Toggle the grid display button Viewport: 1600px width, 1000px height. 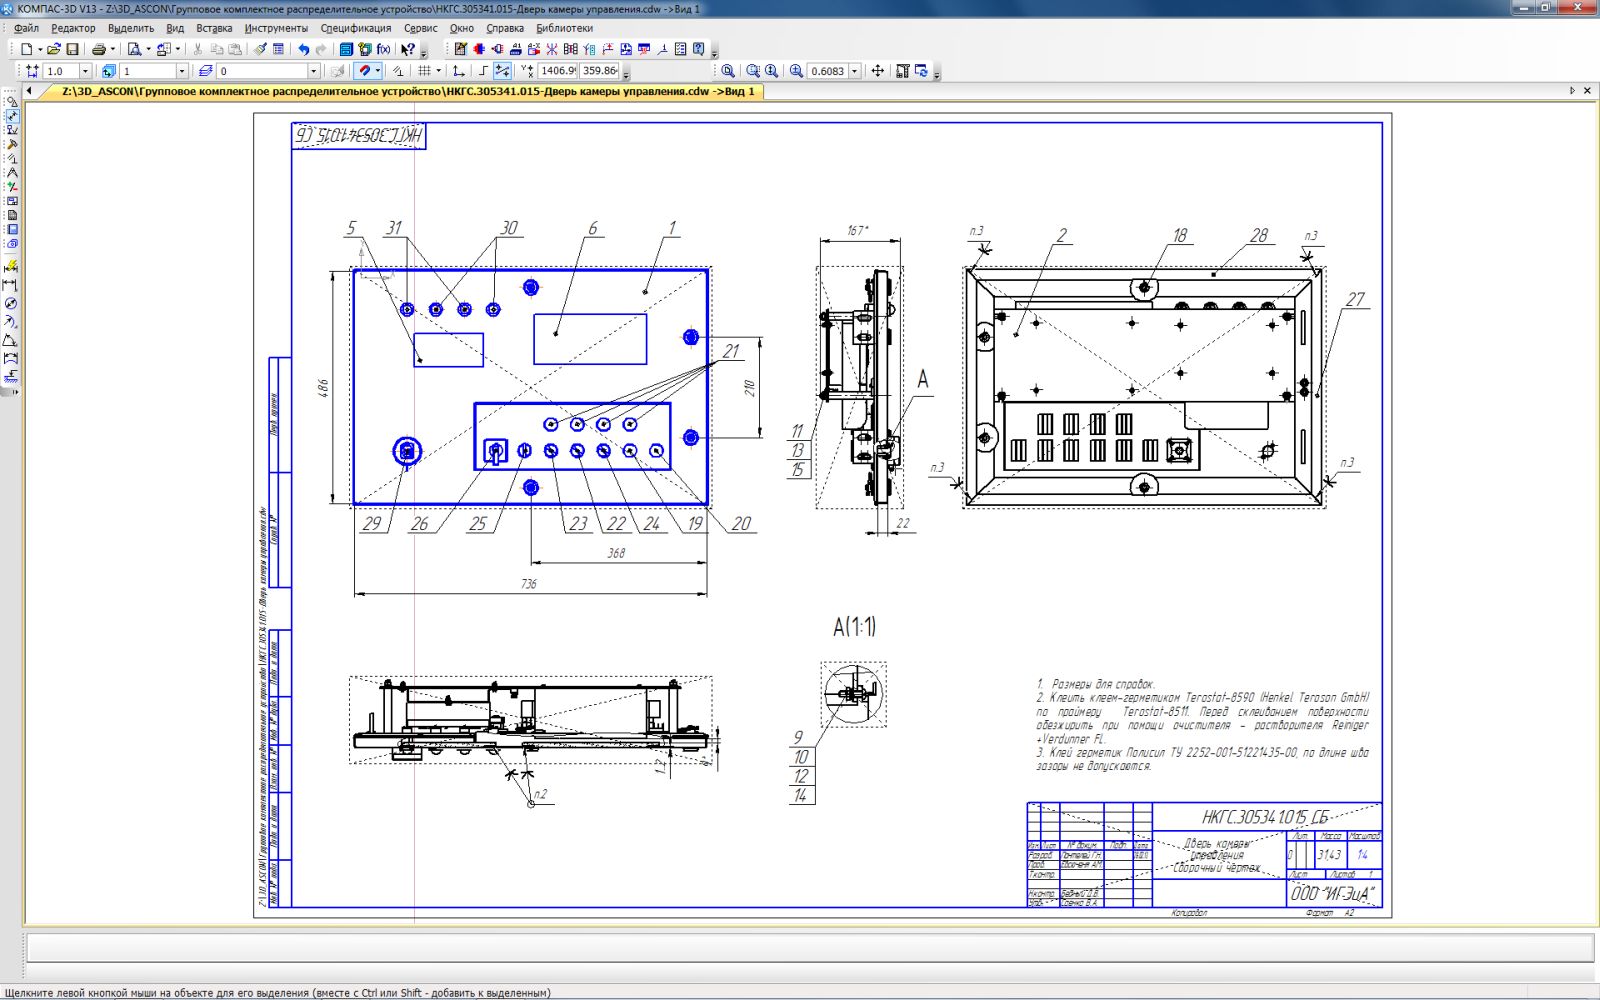424,71
